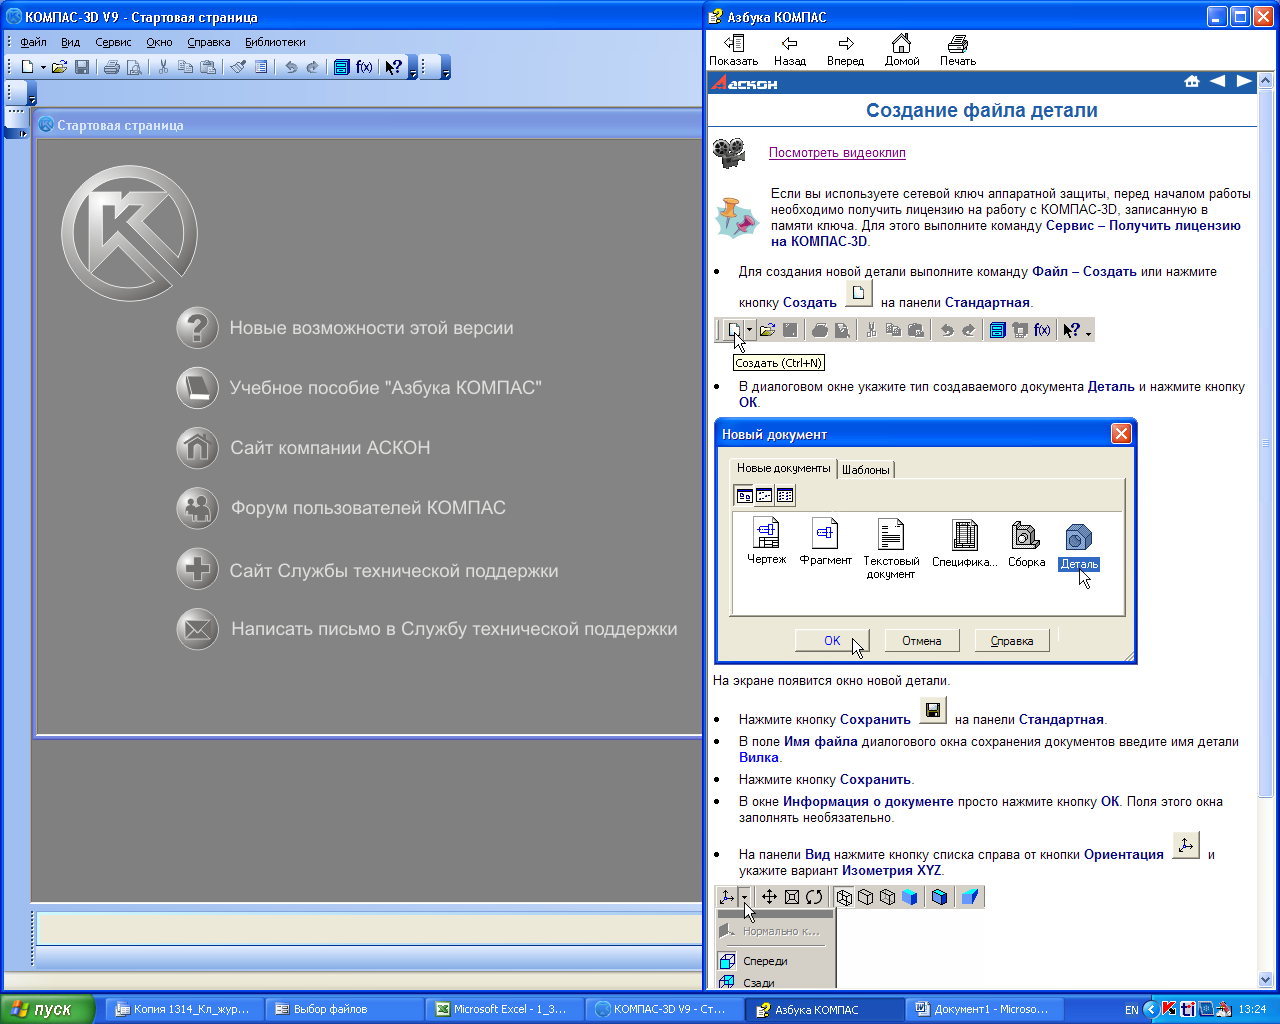The height and width of the screenshot is (1024, 1280).
Task: Click the question mark icon for new features
Action: click(x=197, y=328)
